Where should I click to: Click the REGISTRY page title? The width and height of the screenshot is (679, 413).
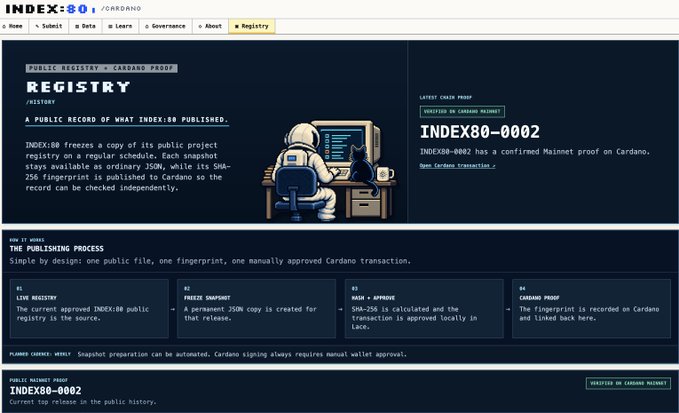[x=78, y=87]
